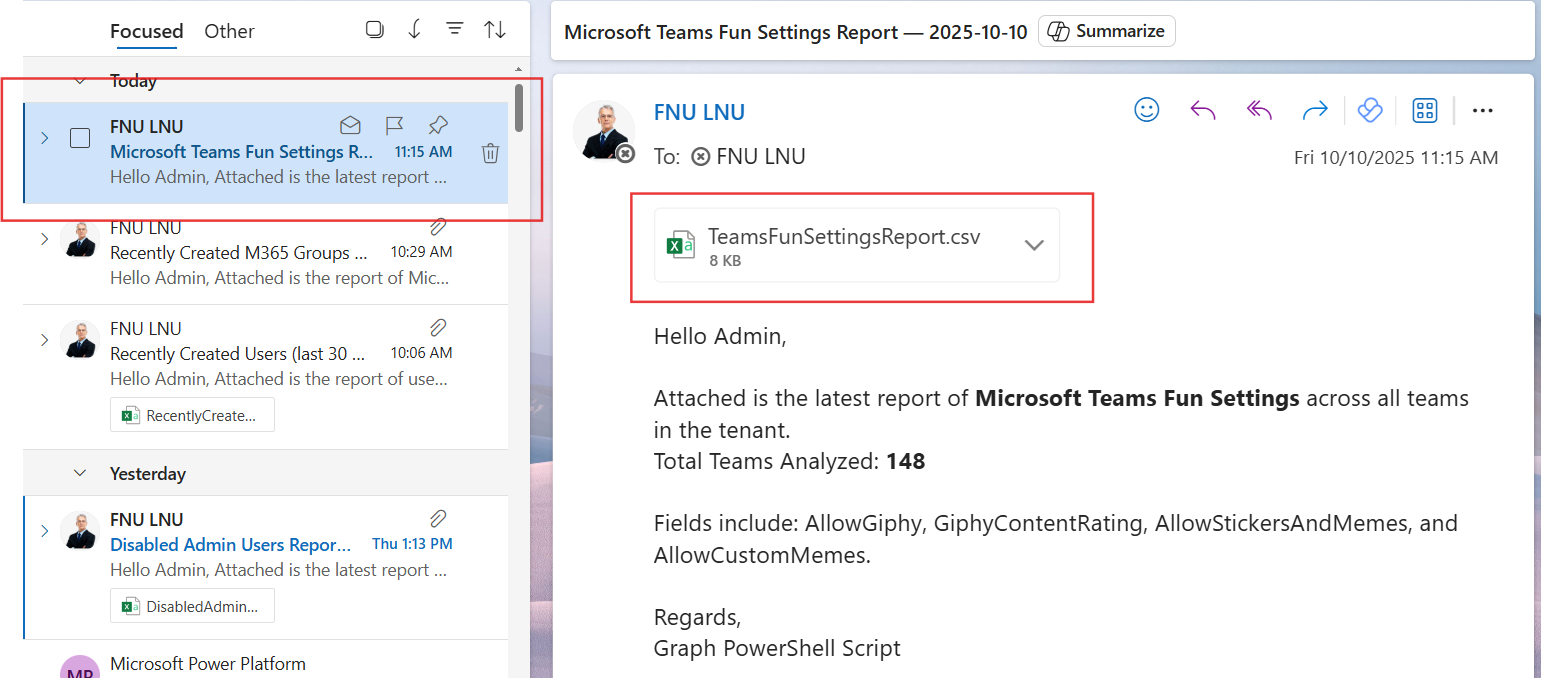Pin the selected email to top
Image resolution: width=1541 pixels, height=678 pixels.
coord(437,126)
